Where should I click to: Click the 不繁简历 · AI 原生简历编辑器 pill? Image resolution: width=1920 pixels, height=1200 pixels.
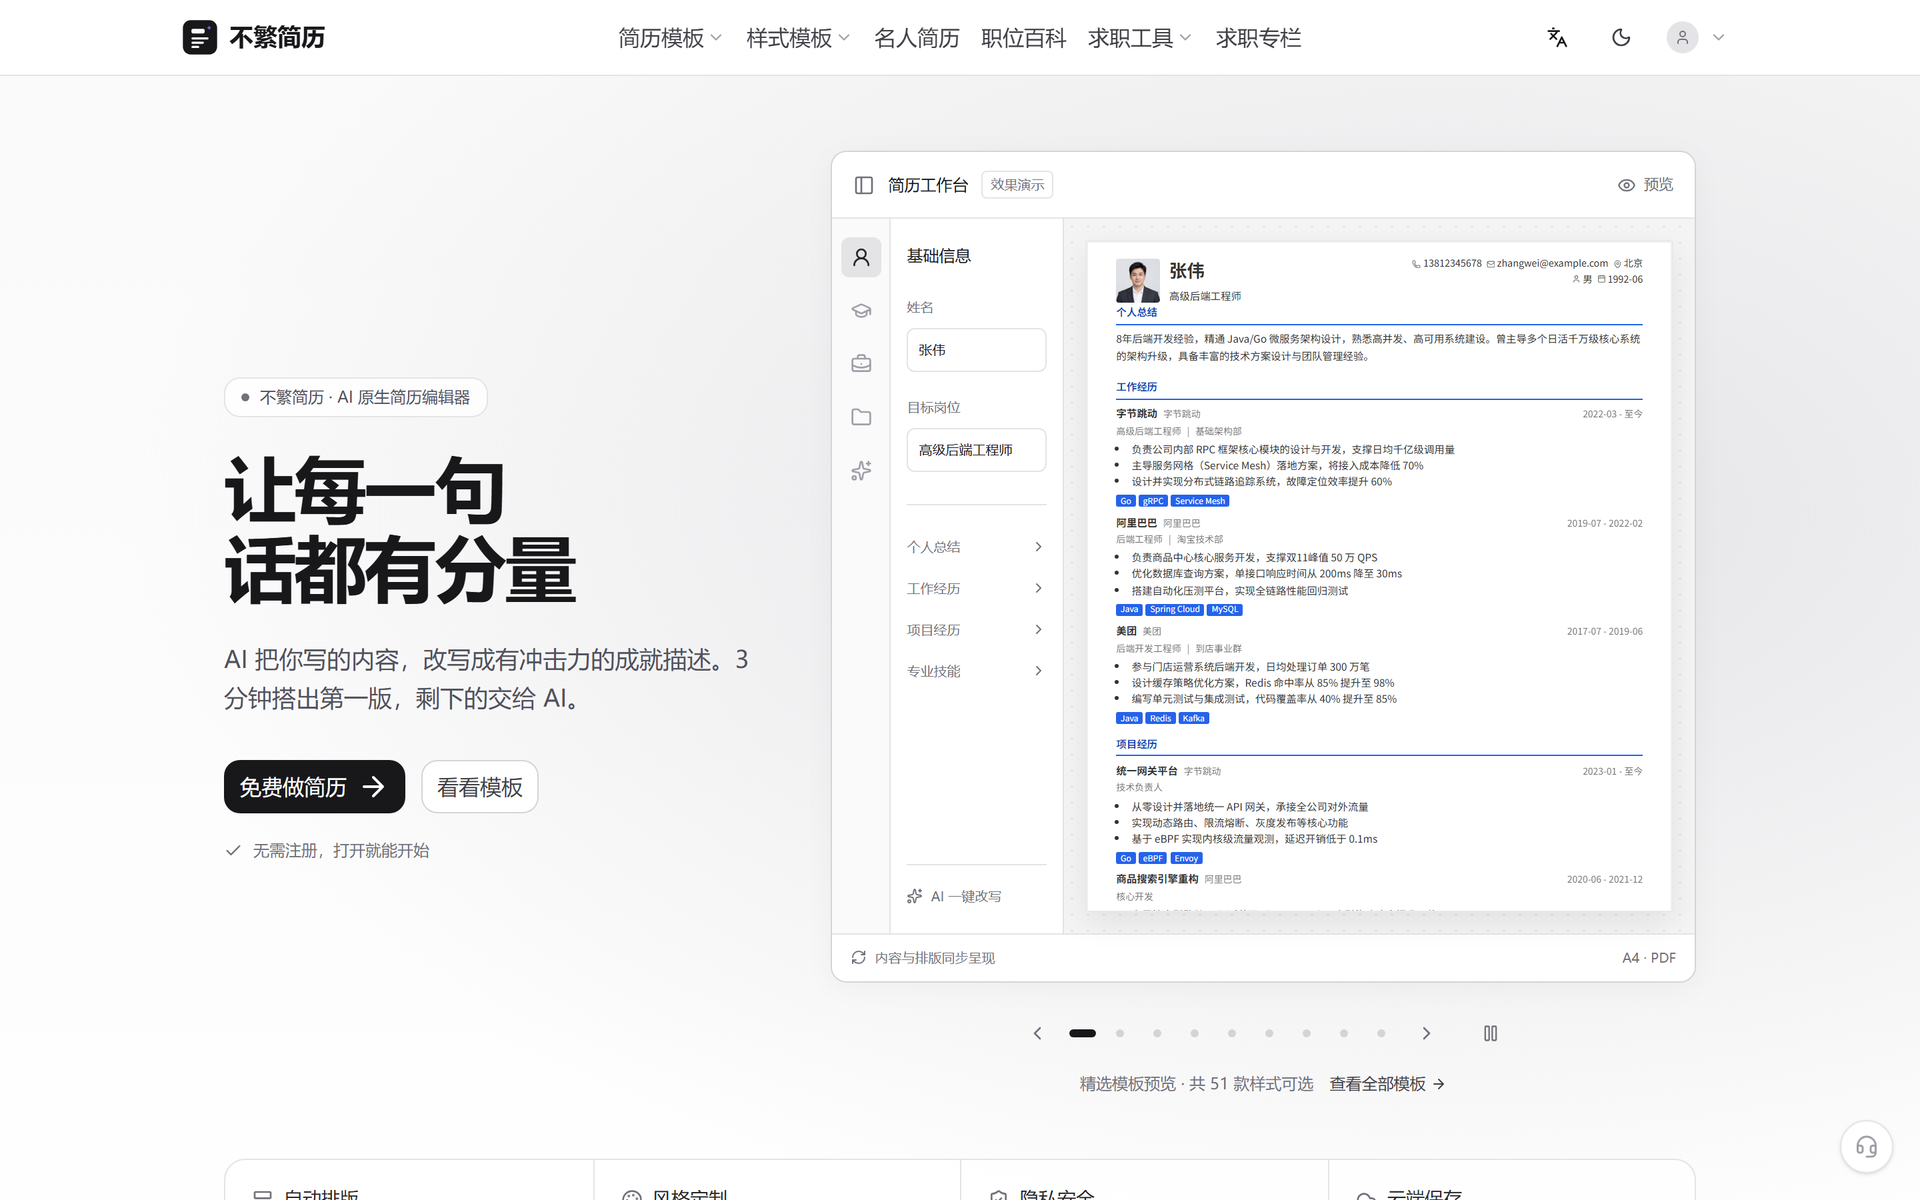coord(356,397)
